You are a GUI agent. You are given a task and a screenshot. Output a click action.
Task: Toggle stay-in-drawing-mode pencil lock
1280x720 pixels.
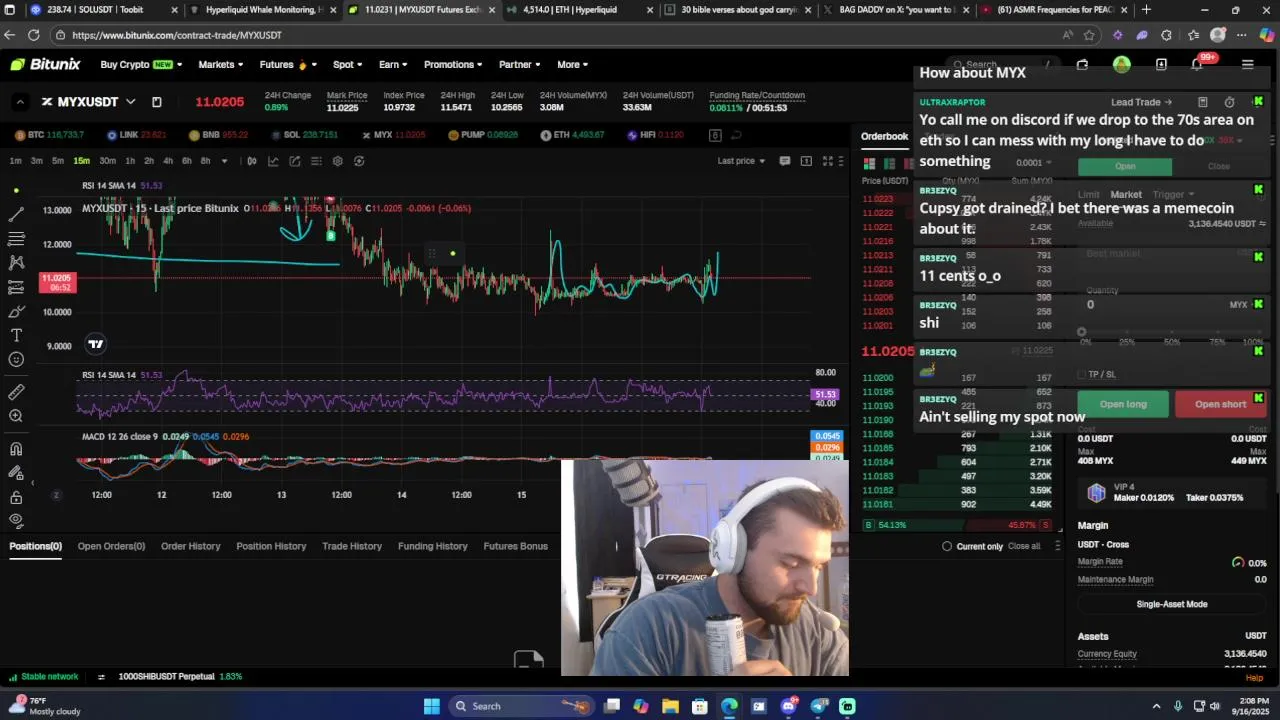pyautogui.click(x=16, y=473)
